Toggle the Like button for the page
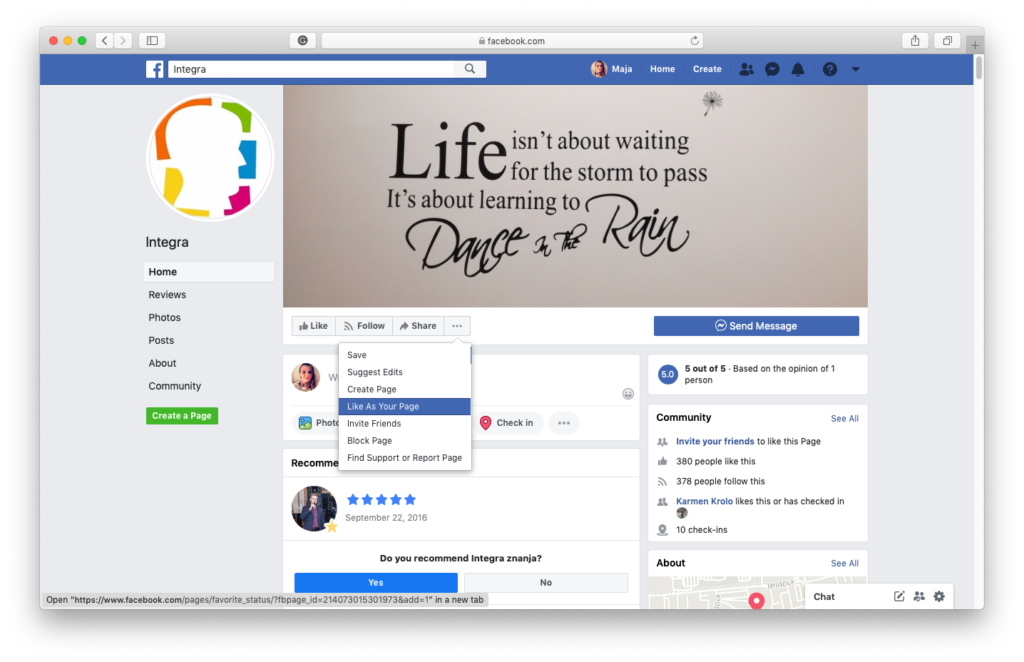Image resolution: width=1024 pixels, height=662 pixels. pyautogui.click(x=313, y=326)
